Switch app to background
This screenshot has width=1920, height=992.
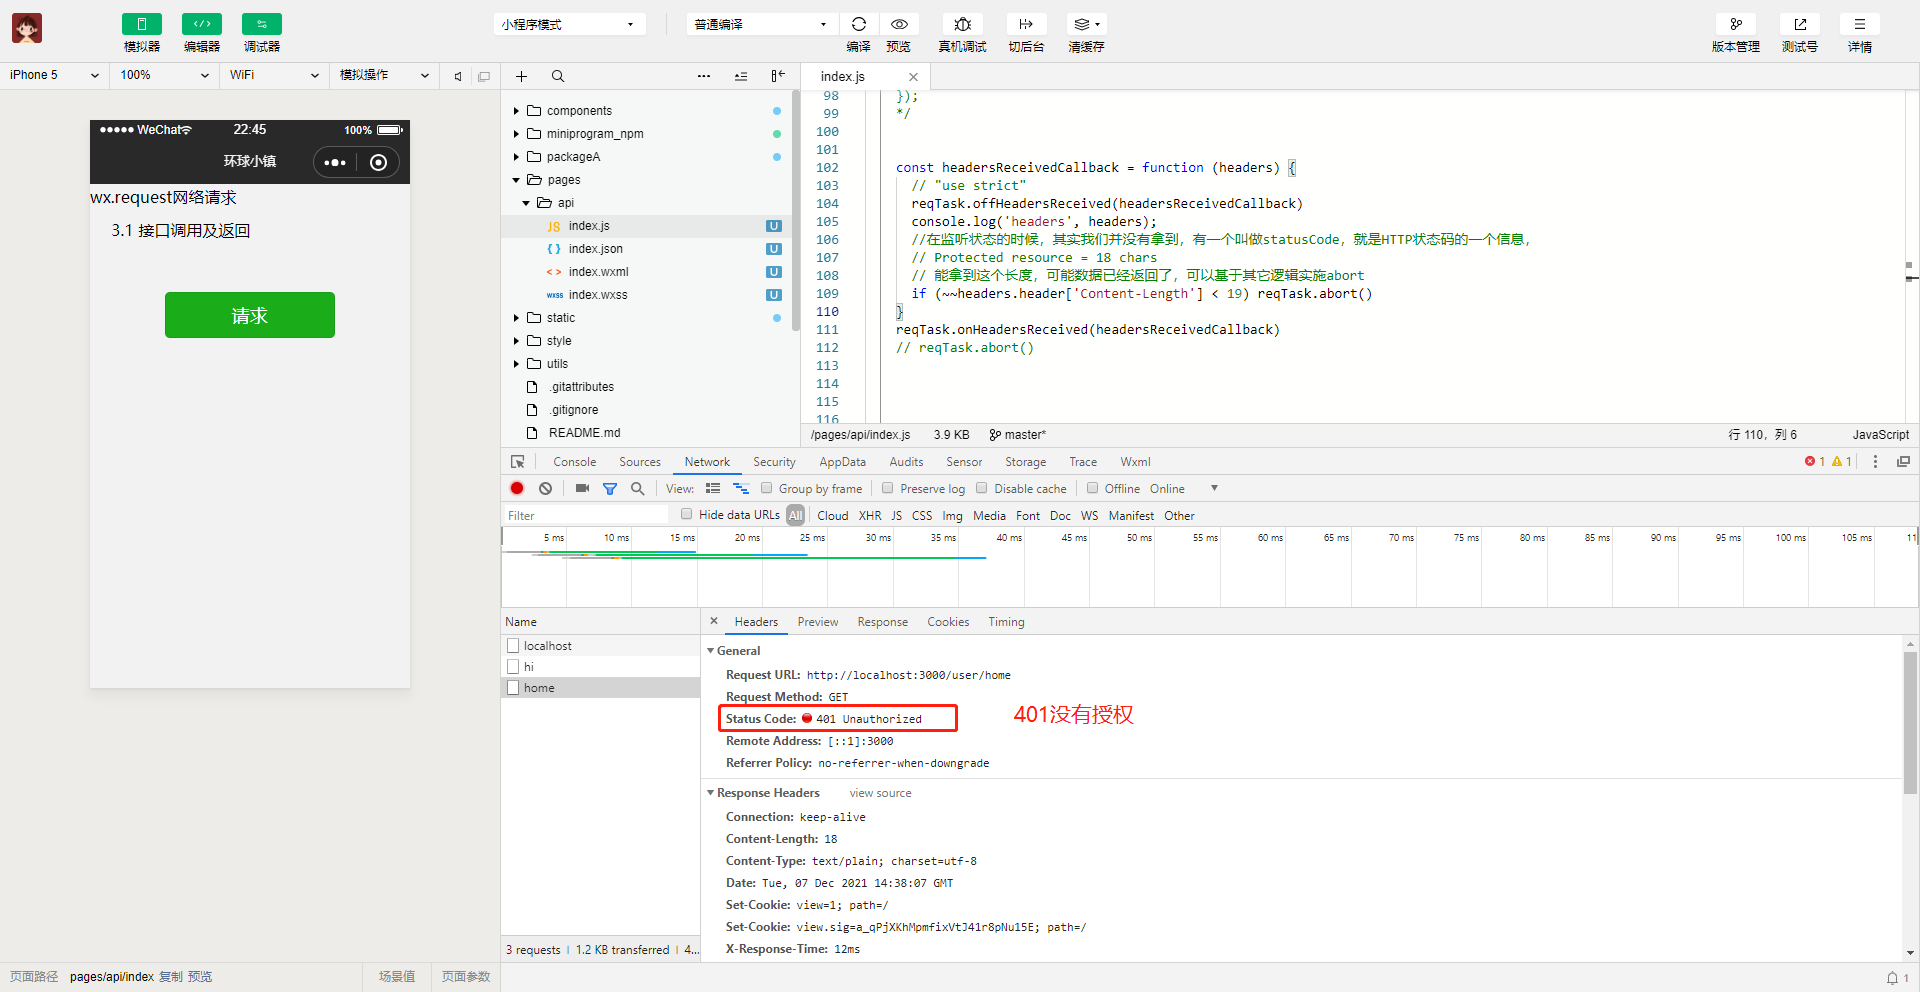point(1026,24)
